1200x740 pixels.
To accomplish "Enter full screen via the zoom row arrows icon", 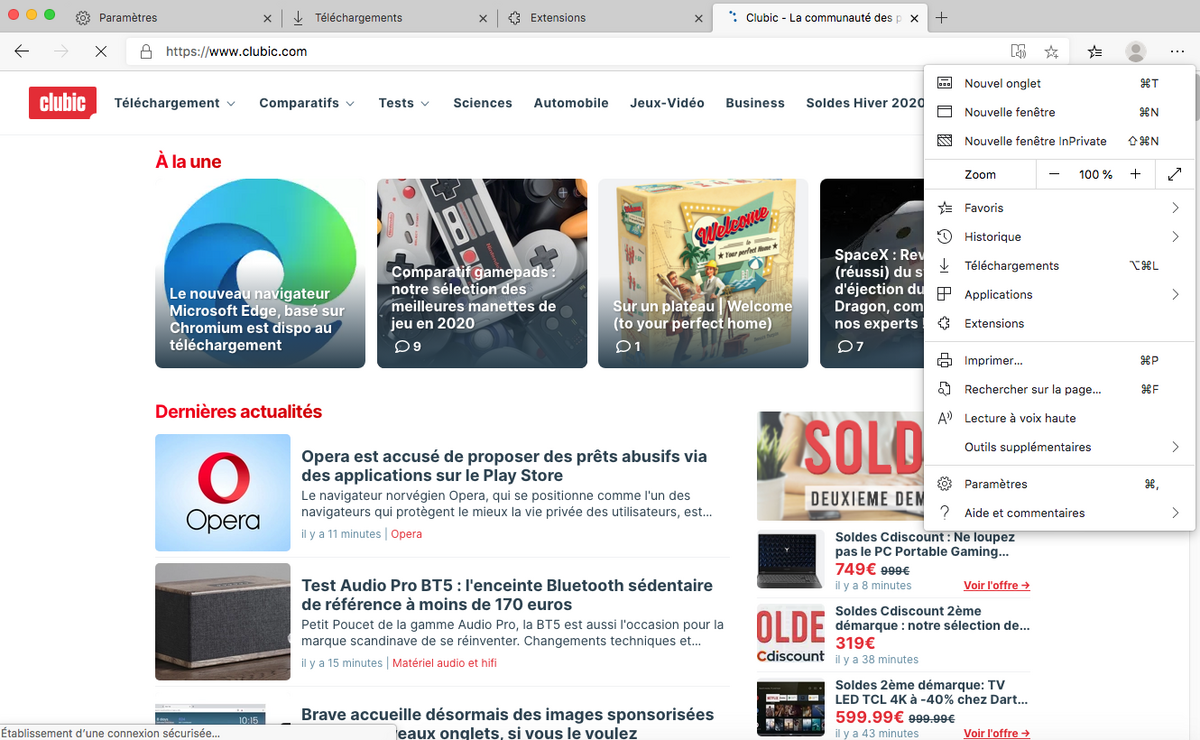I will pyautogui.click(x=1175, y=174).
